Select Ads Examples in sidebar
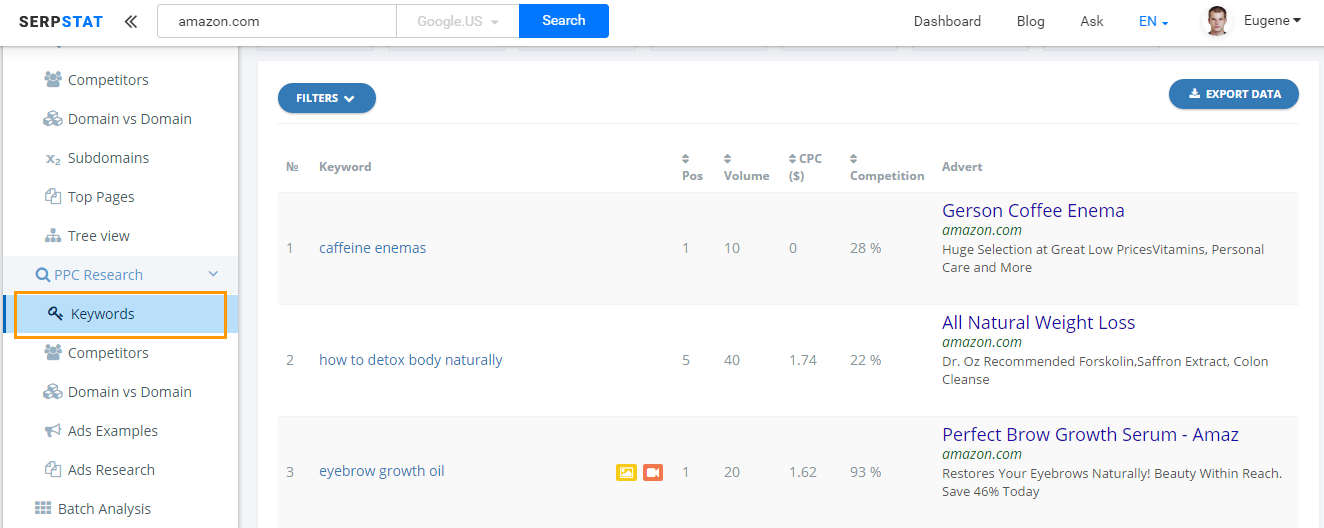 [113, 431]
